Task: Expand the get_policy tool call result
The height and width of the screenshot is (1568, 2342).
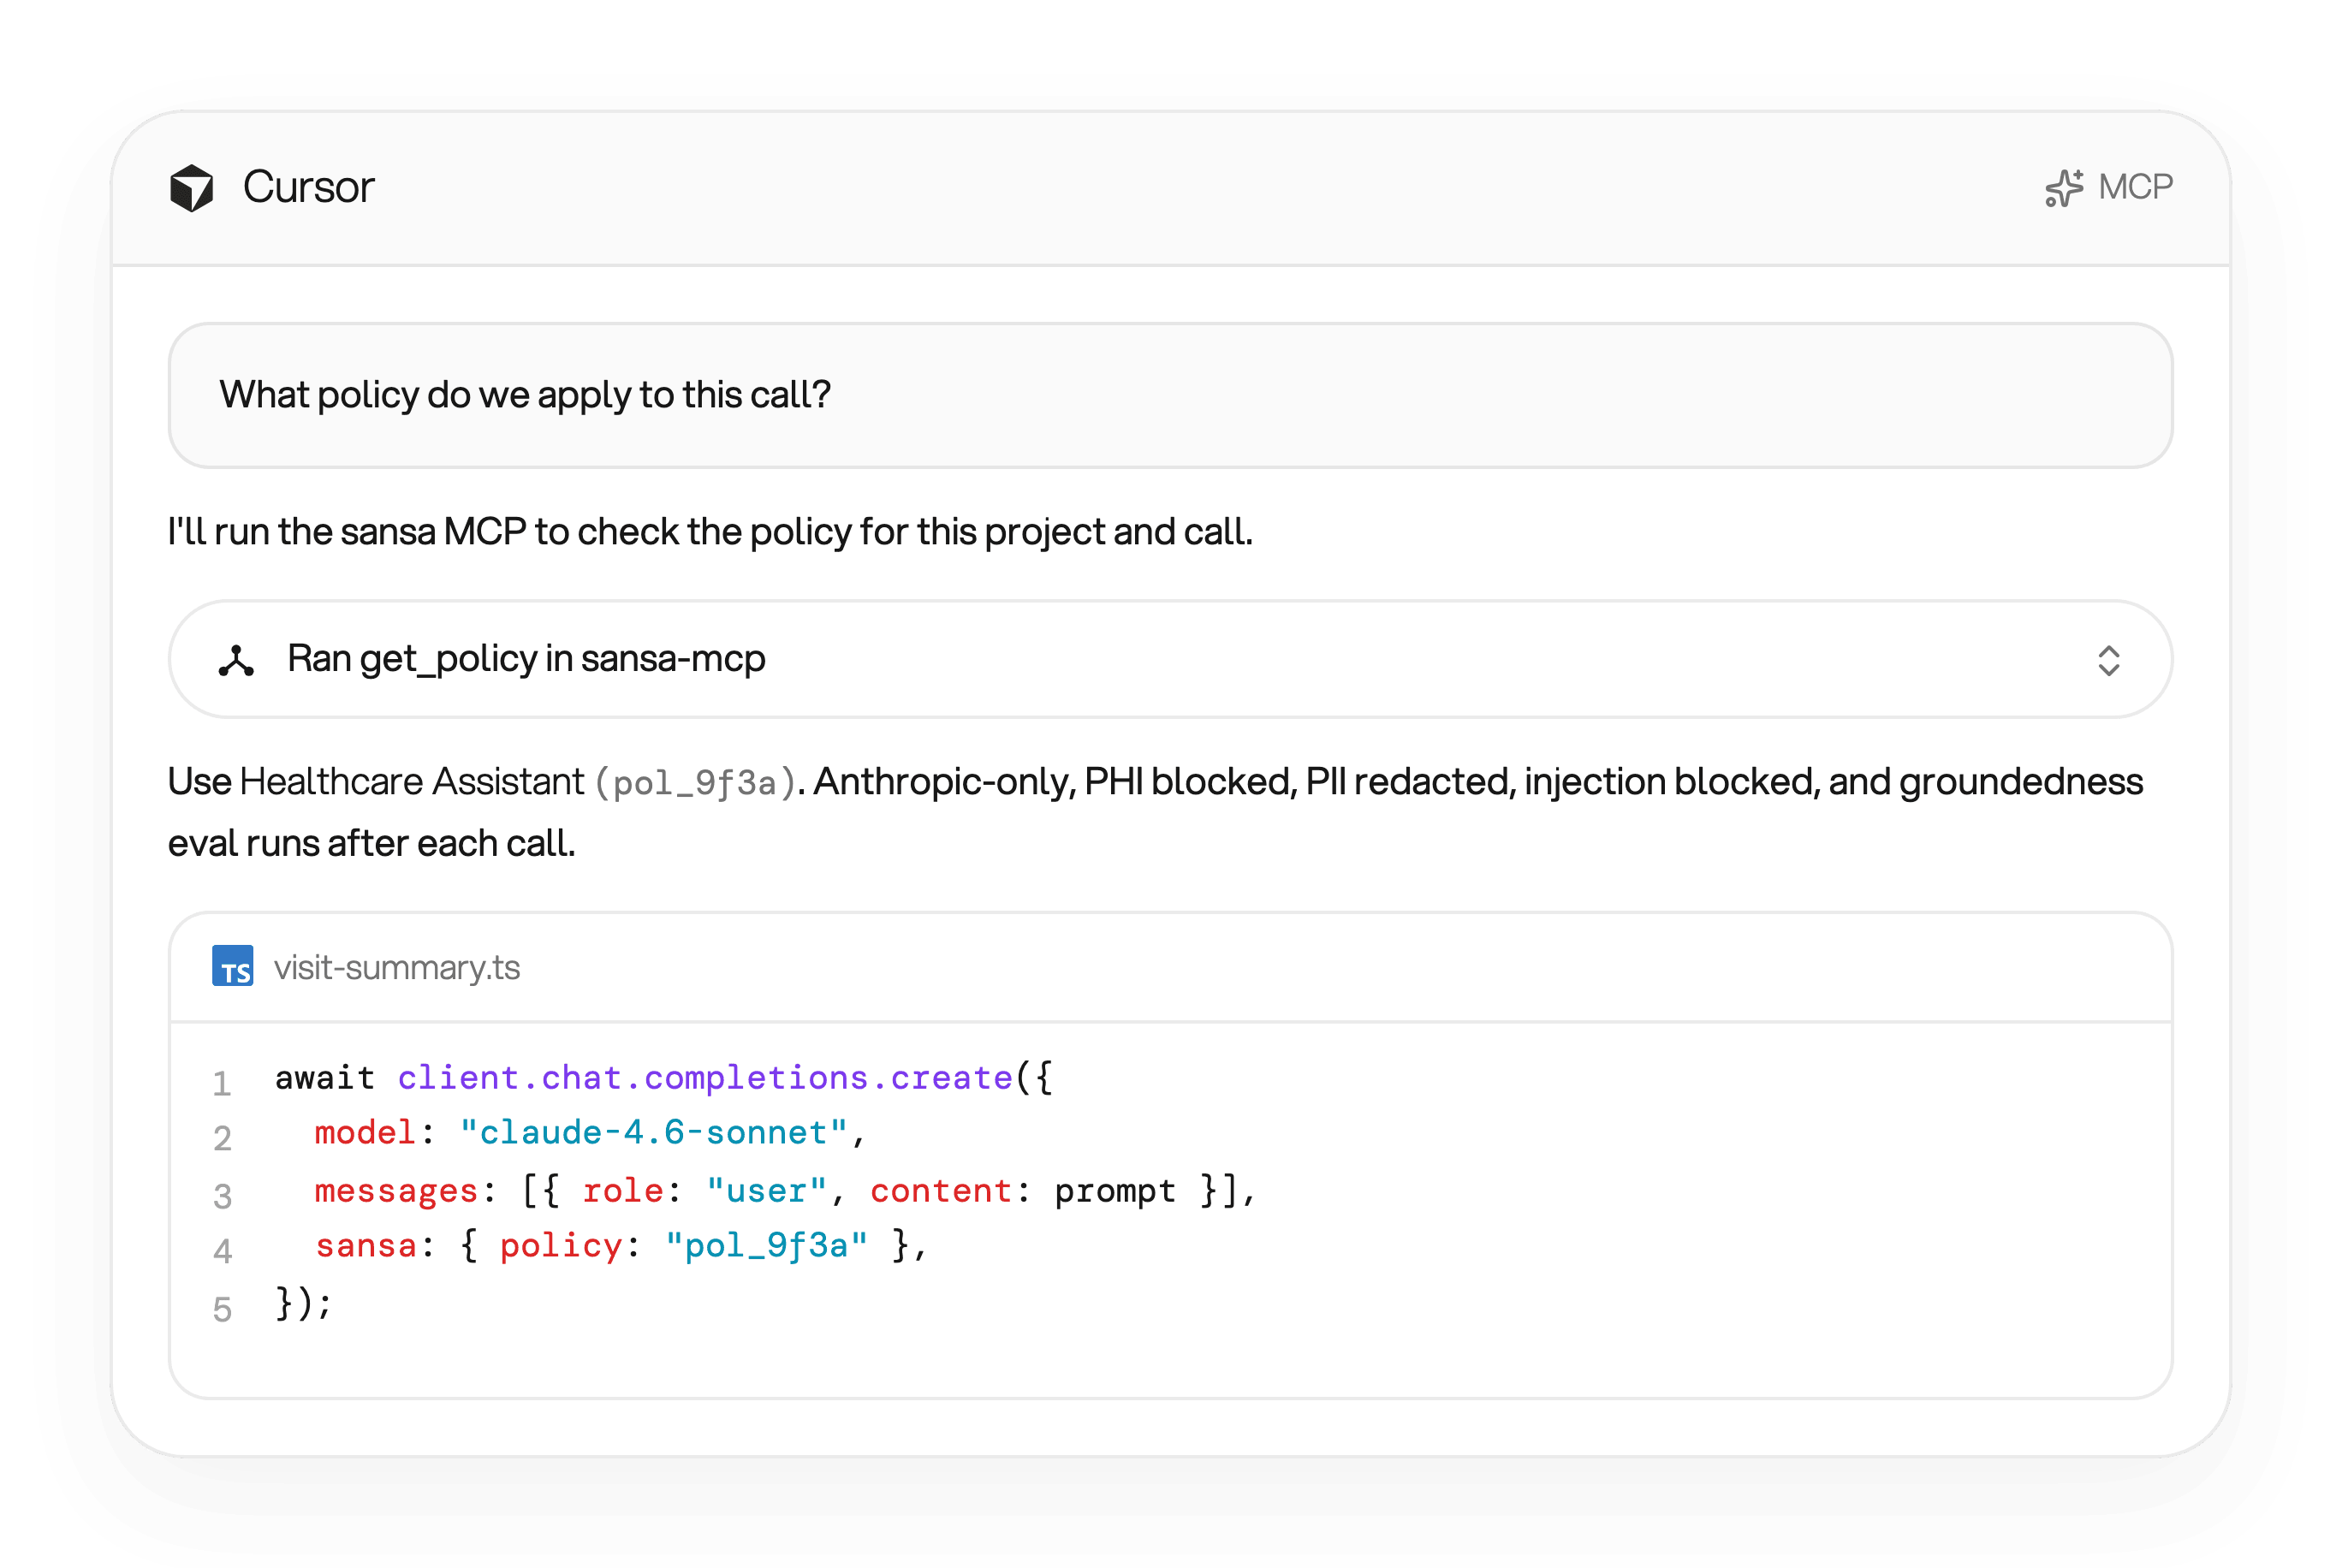Action: pyautogui.click(x=2108, y=661)
